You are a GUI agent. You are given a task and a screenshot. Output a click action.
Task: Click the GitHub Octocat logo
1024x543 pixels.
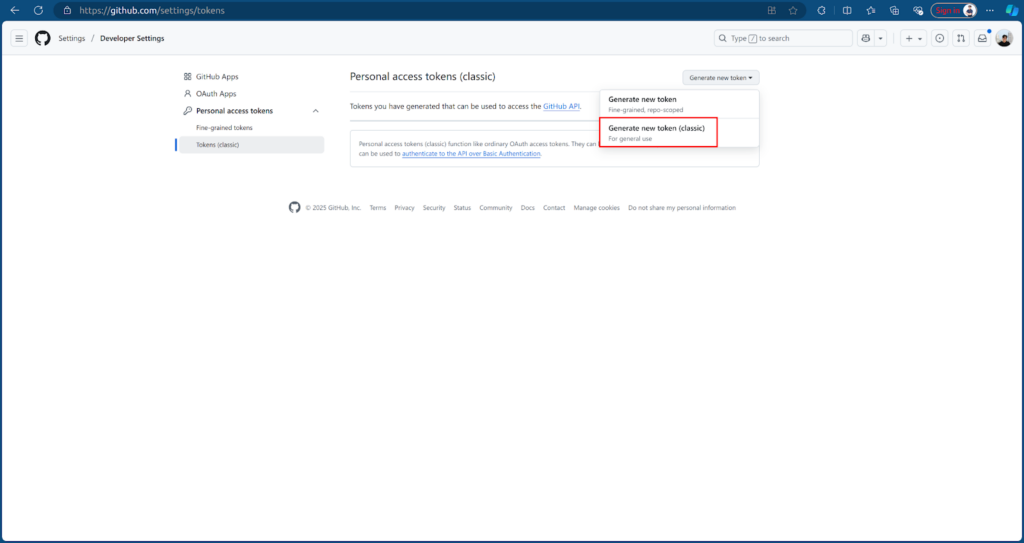[x=42, y=38]
